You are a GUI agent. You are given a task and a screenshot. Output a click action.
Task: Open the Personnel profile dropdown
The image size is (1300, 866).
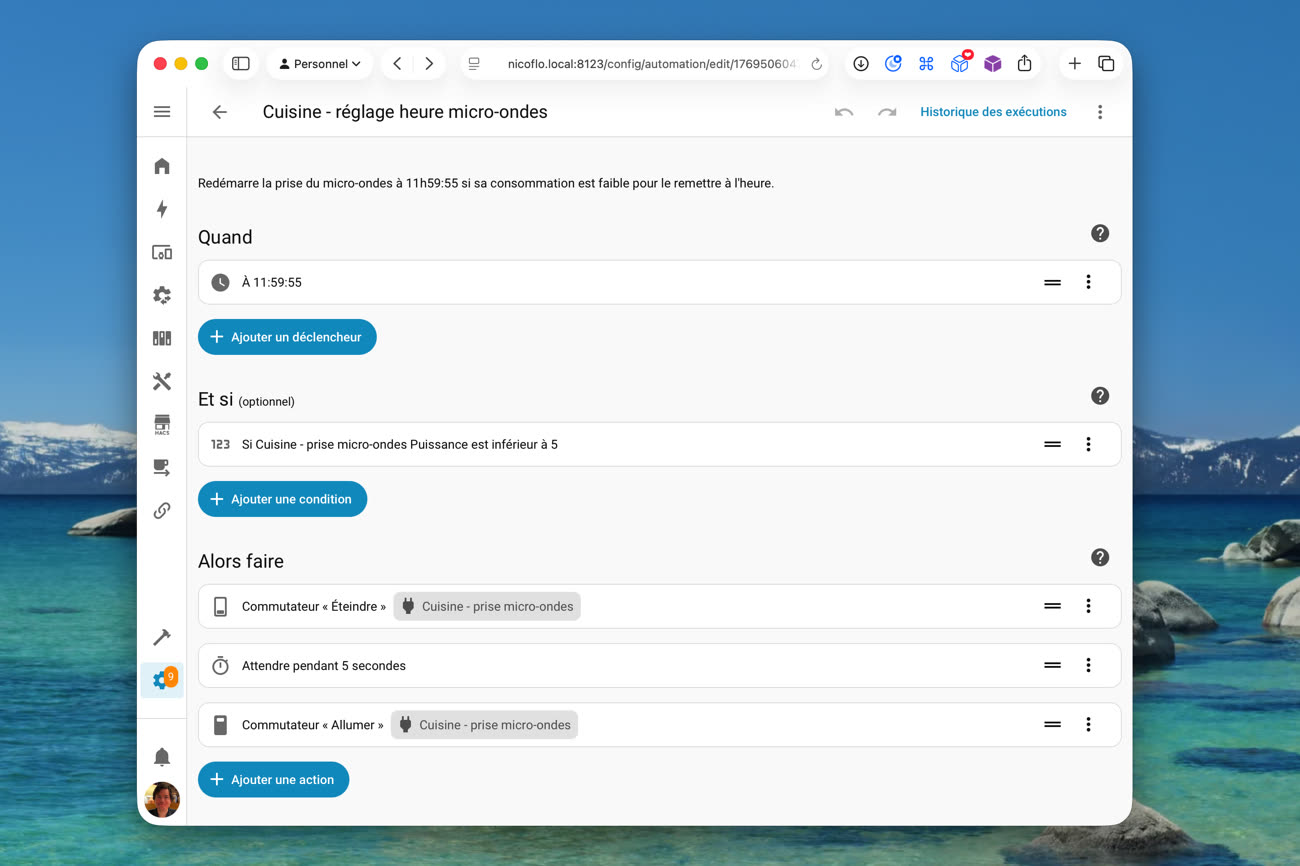(319, 64)
